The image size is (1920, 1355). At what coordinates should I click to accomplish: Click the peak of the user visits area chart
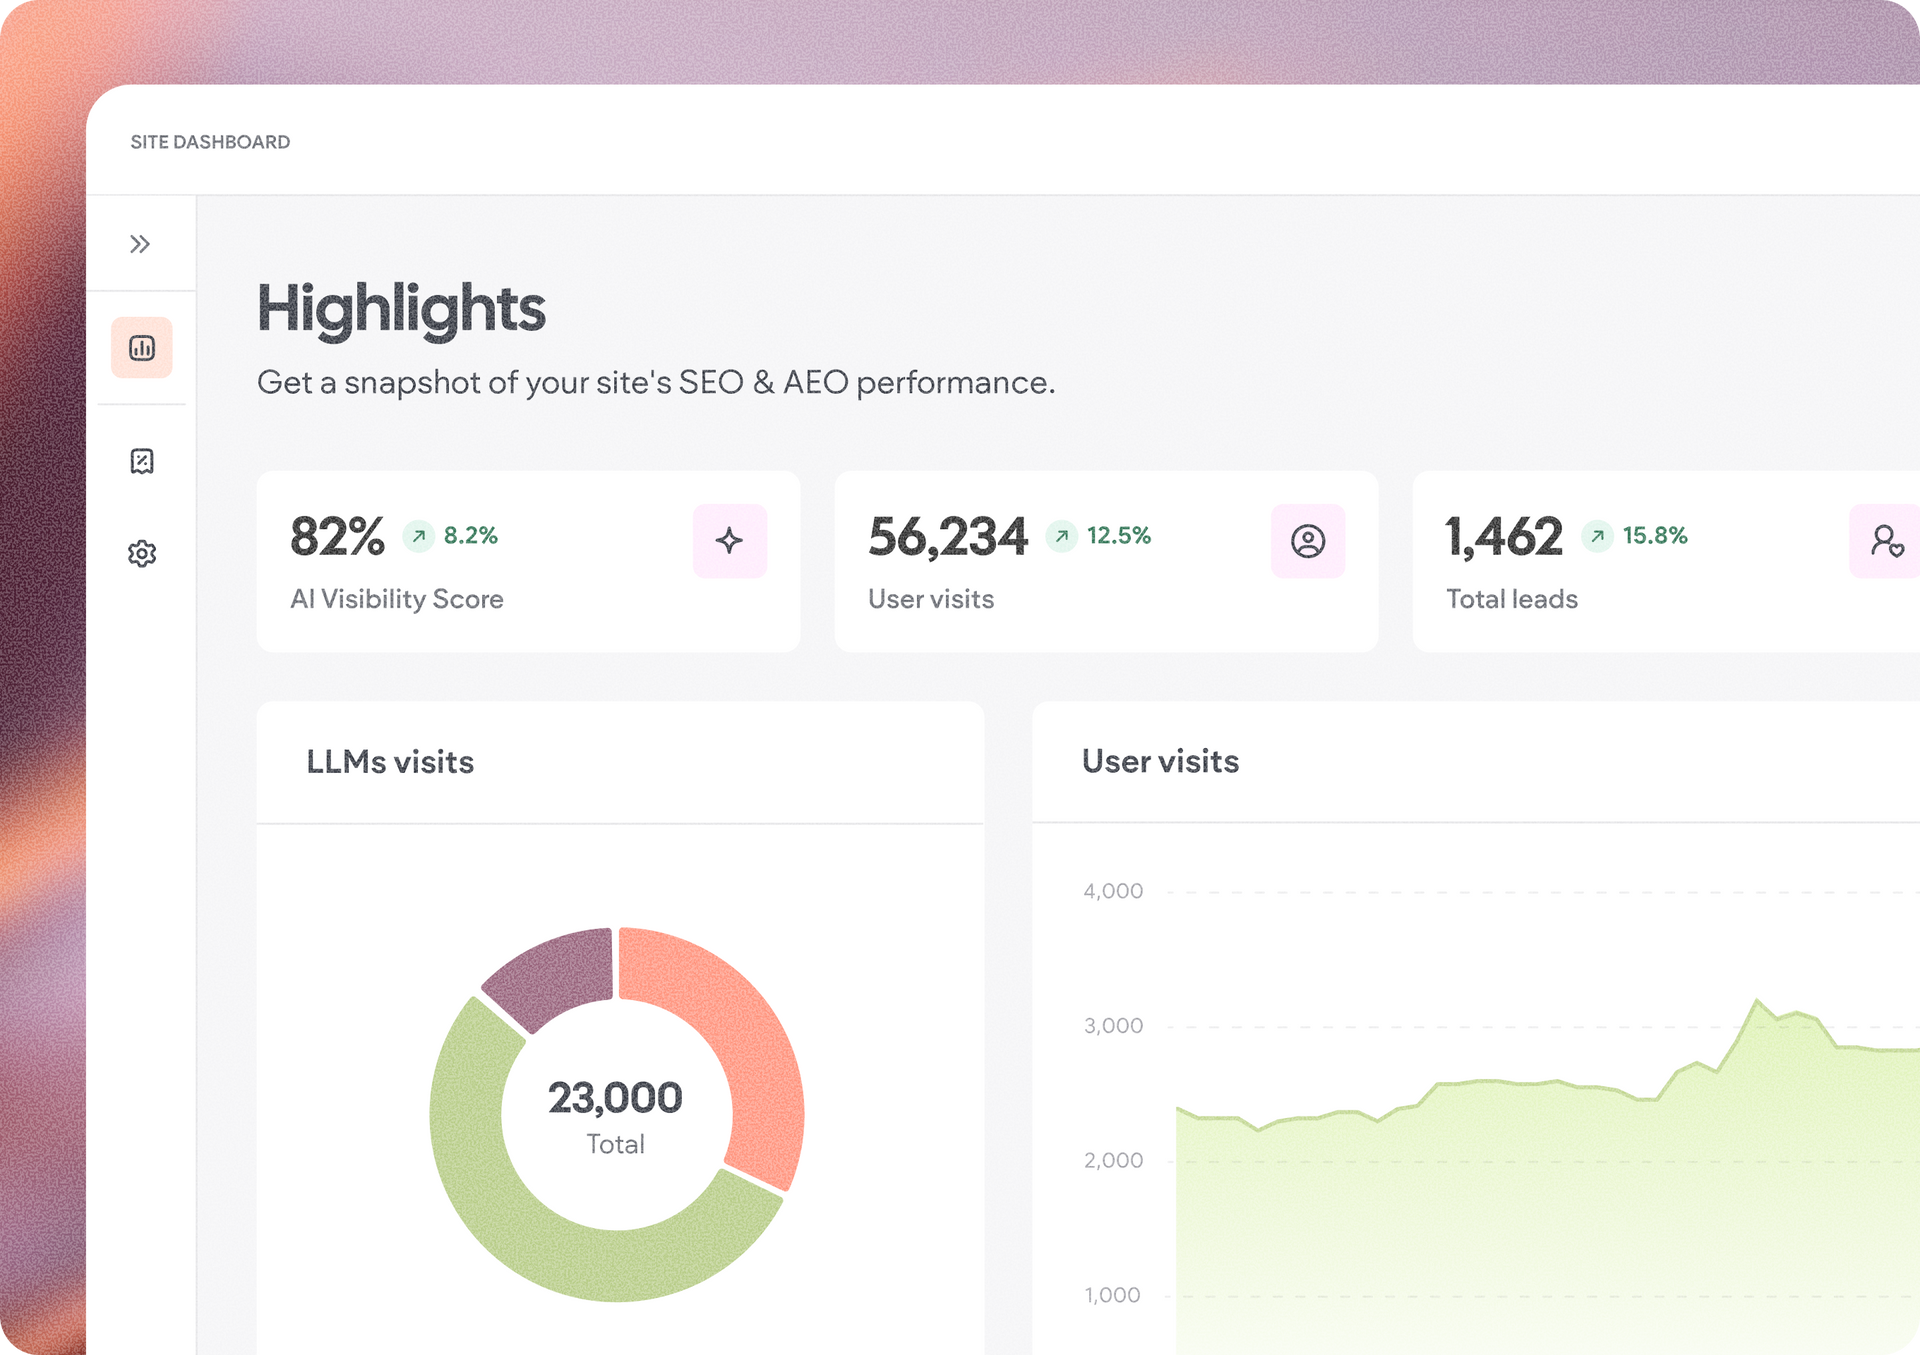click(x=1757, y=1000)
